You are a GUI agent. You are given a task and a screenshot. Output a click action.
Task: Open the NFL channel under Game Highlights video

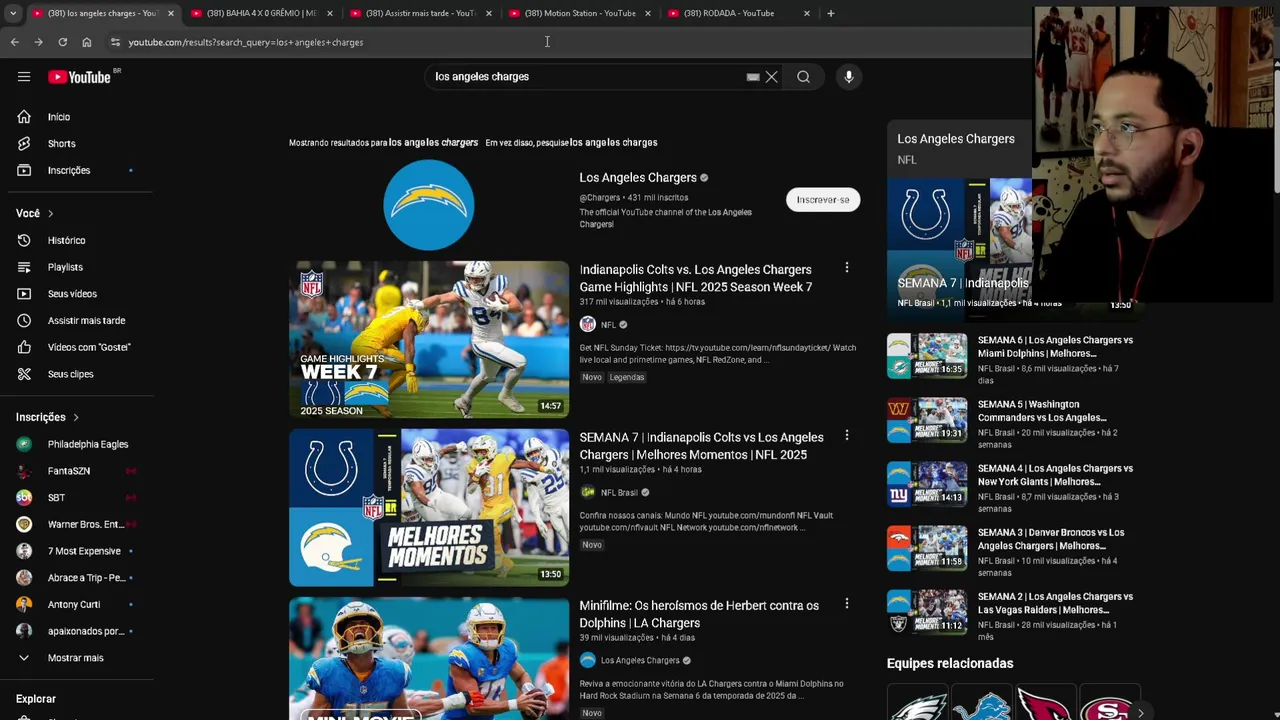pos(608,325)
